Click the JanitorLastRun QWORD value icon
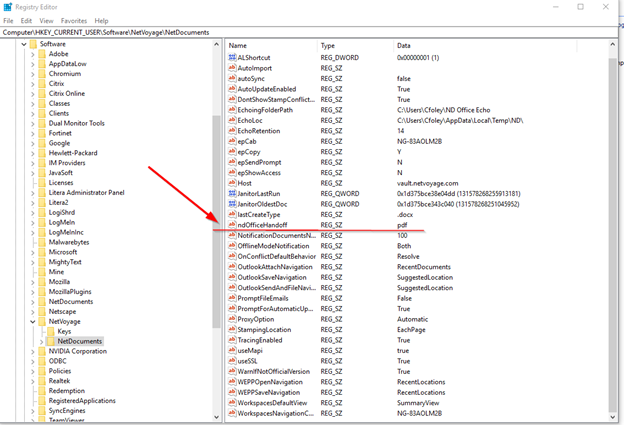Screen dimensions: 624x425 pyautogui.click(x=232, y=193)
